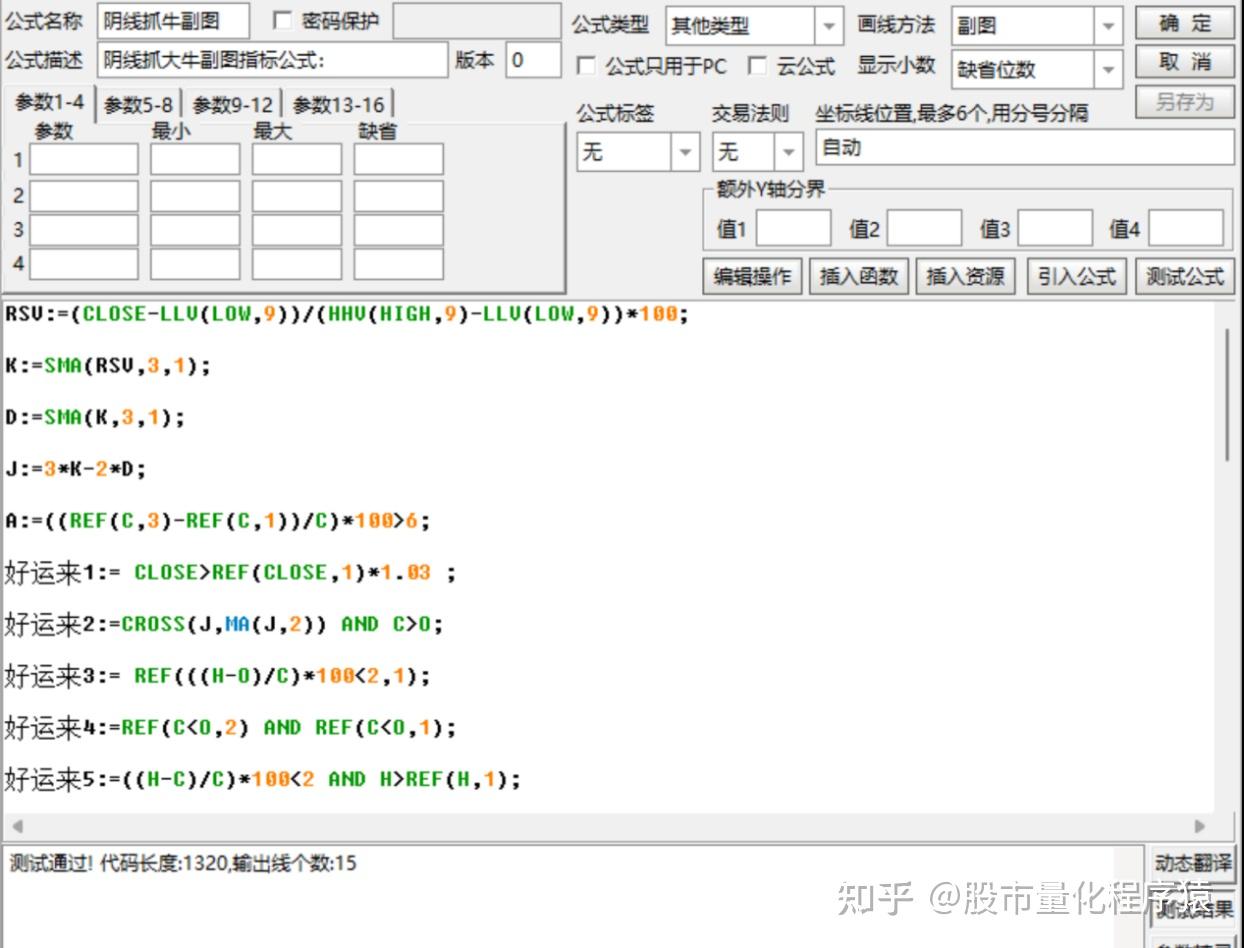Click the J:=3*K-2*D line
Viewport: 1245px width, 948px height.
[75, 469]
